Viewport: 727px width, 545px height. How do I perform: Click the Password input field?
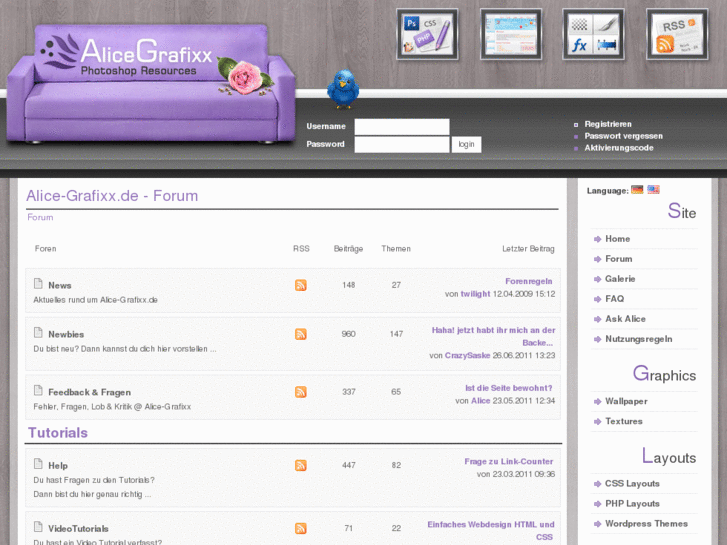point(401,145)
